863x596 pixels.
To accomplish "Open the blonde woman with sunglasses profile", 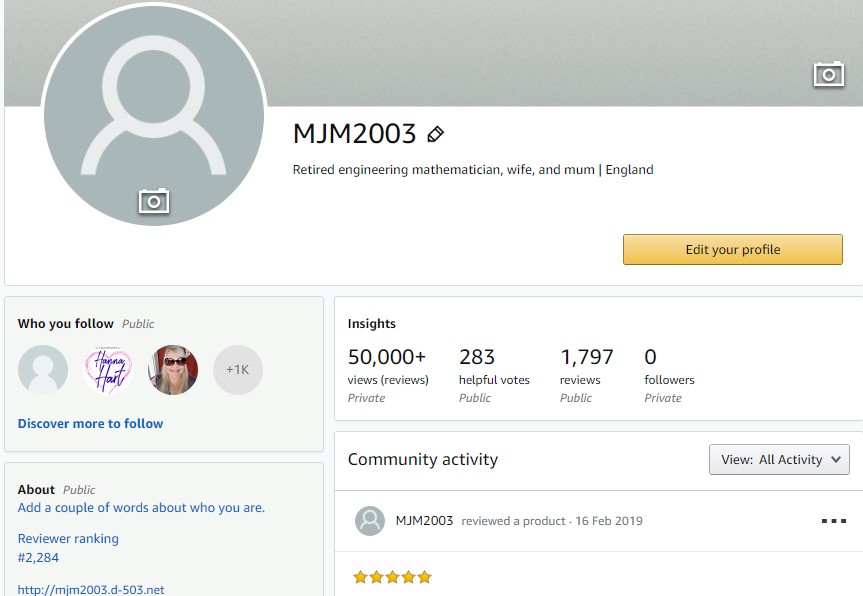I will click(x=173, y=370).
